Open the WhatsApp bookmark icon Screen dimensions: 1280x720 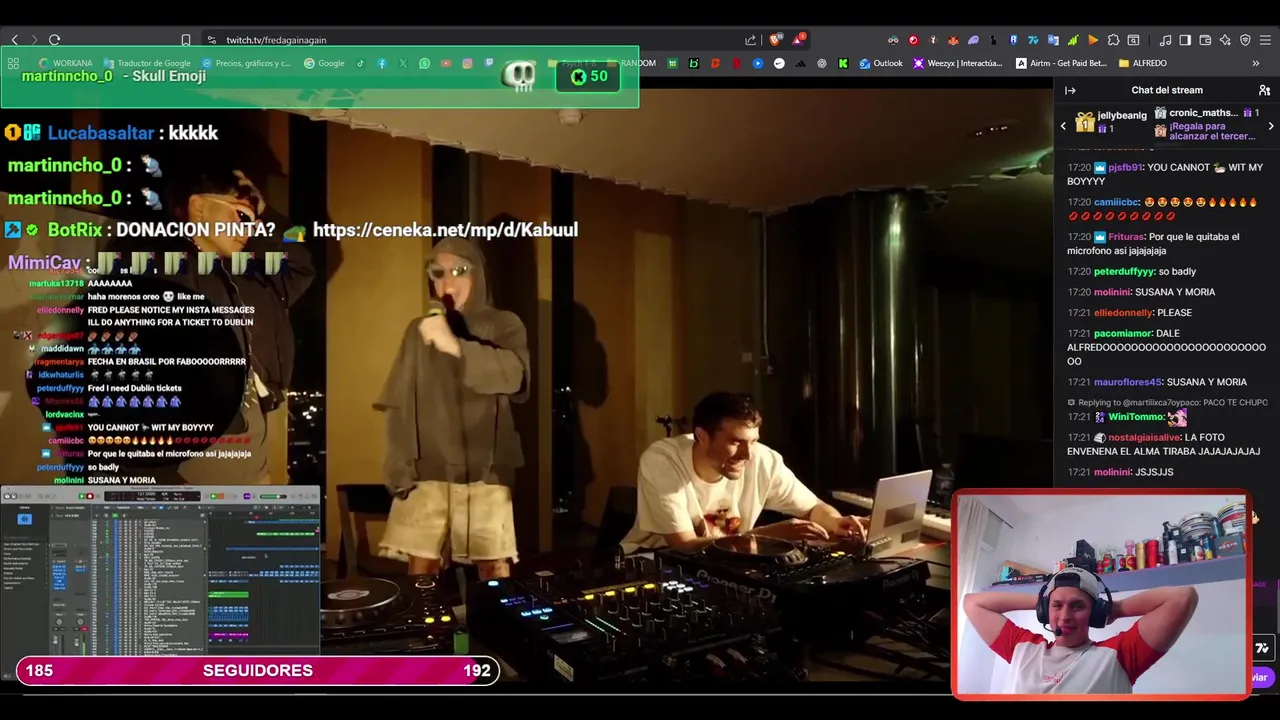(x=425, y=63)
